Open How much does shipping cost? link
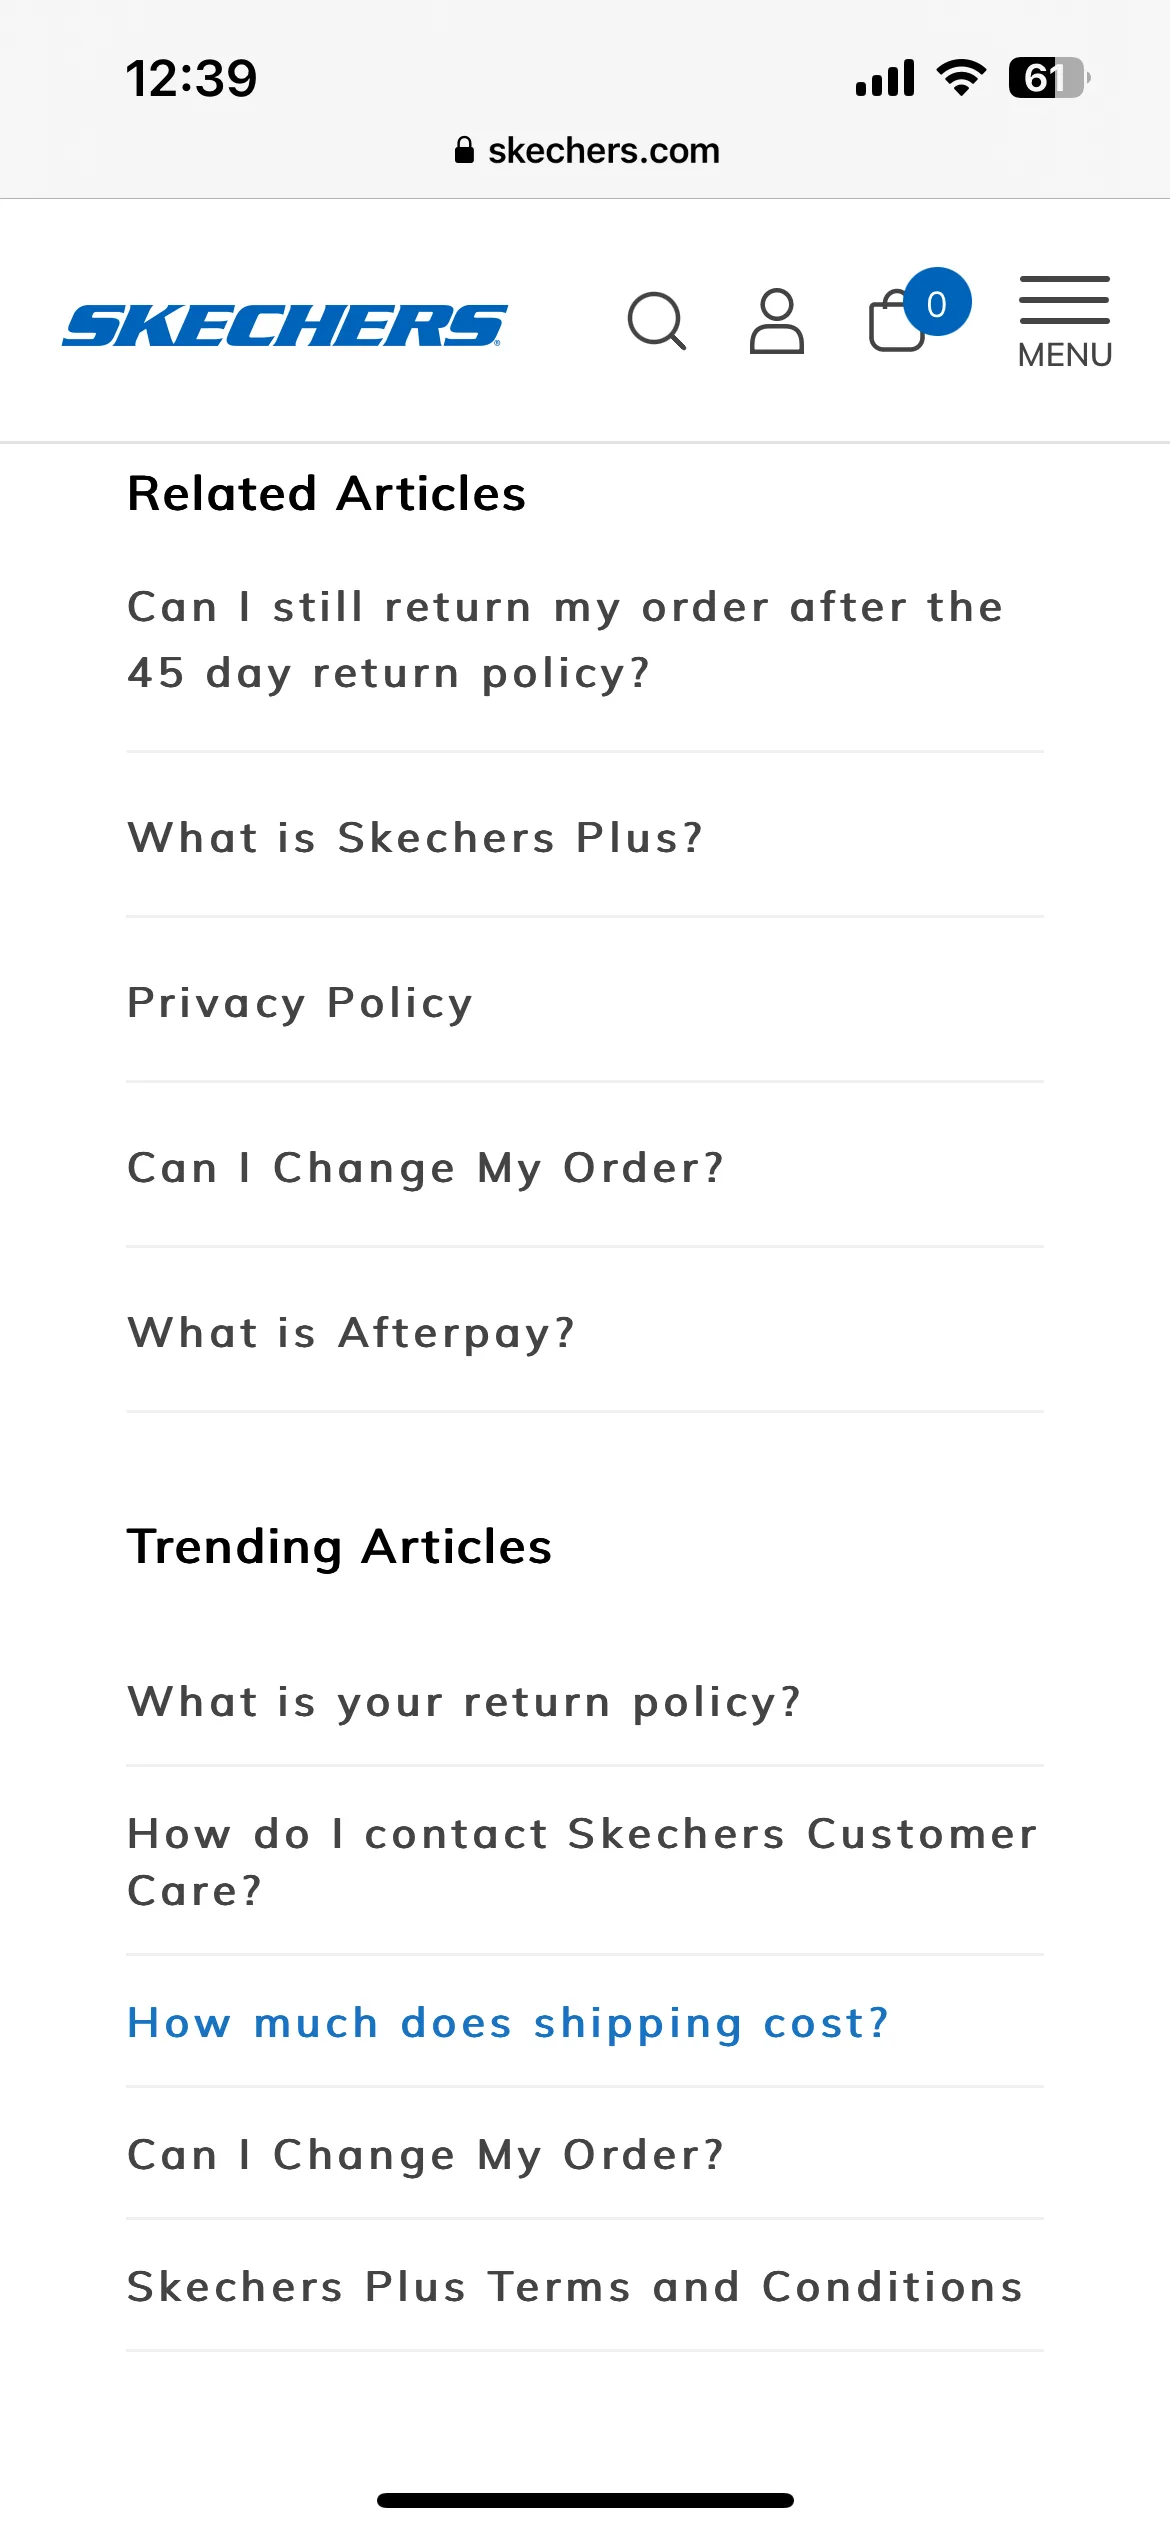The image size is (1170, 2532). point(508,2023)
